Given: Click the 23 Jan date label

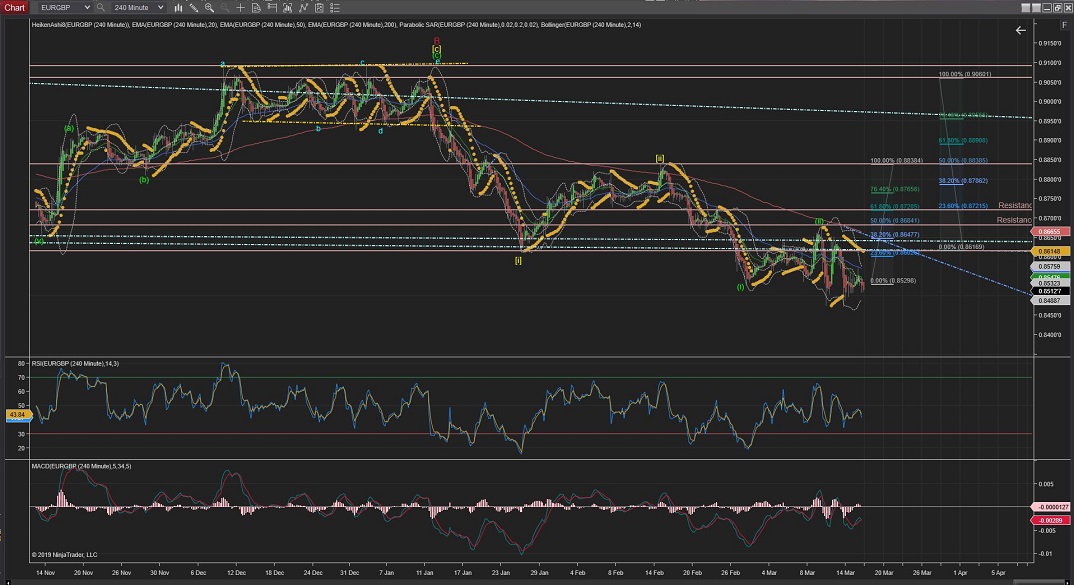Looking at the screenshot, I should (501, 573).
